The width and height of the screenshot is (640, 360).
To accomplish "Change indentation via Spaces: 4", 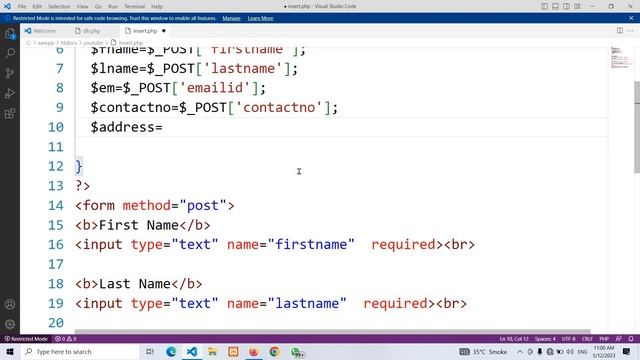I will (545, 339).
